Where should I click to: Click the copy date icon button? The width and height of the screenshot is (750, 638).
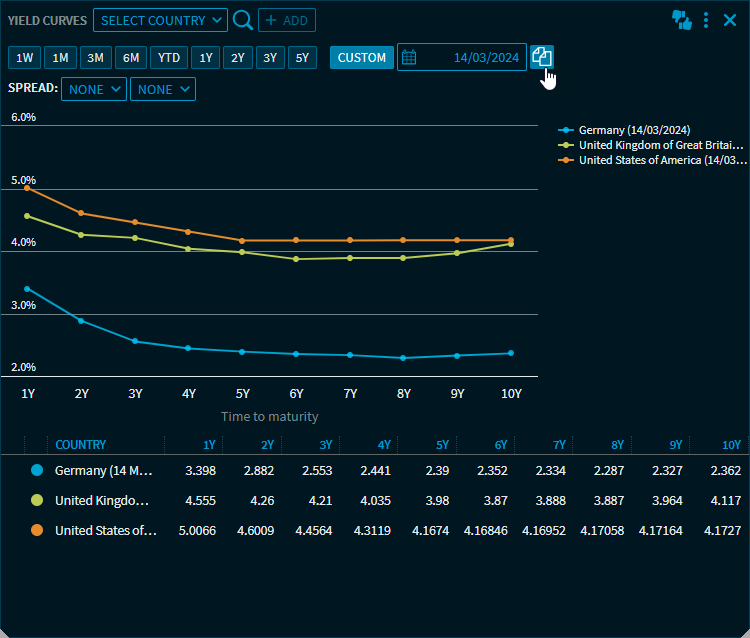[x=541, y=57]
